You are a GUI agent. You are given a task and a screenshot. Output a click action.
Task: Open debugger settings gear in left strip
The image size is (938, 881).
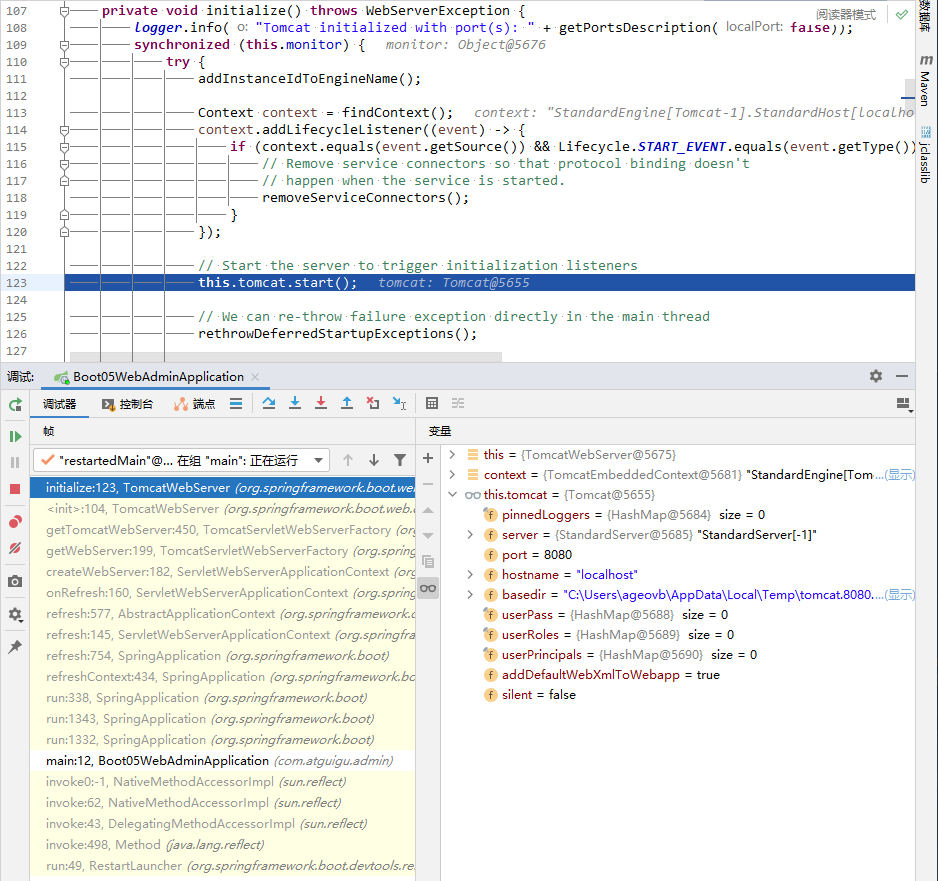click(x=15, y=614)
